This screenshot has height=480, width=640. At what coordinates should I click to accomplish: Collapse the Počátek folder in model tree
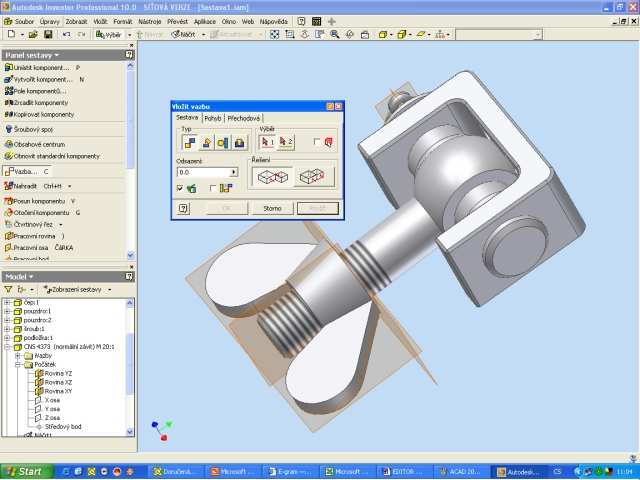18,365
